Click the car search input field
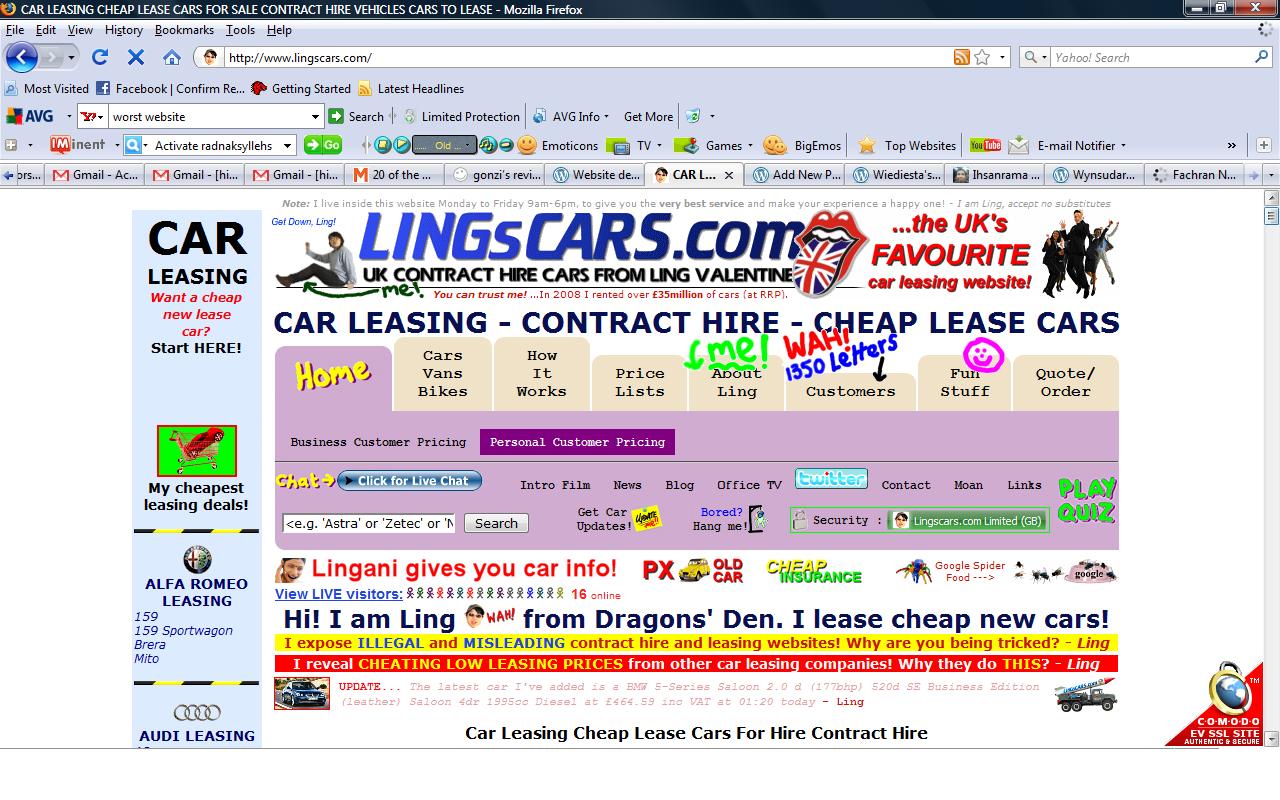 (x=370, y=523)
